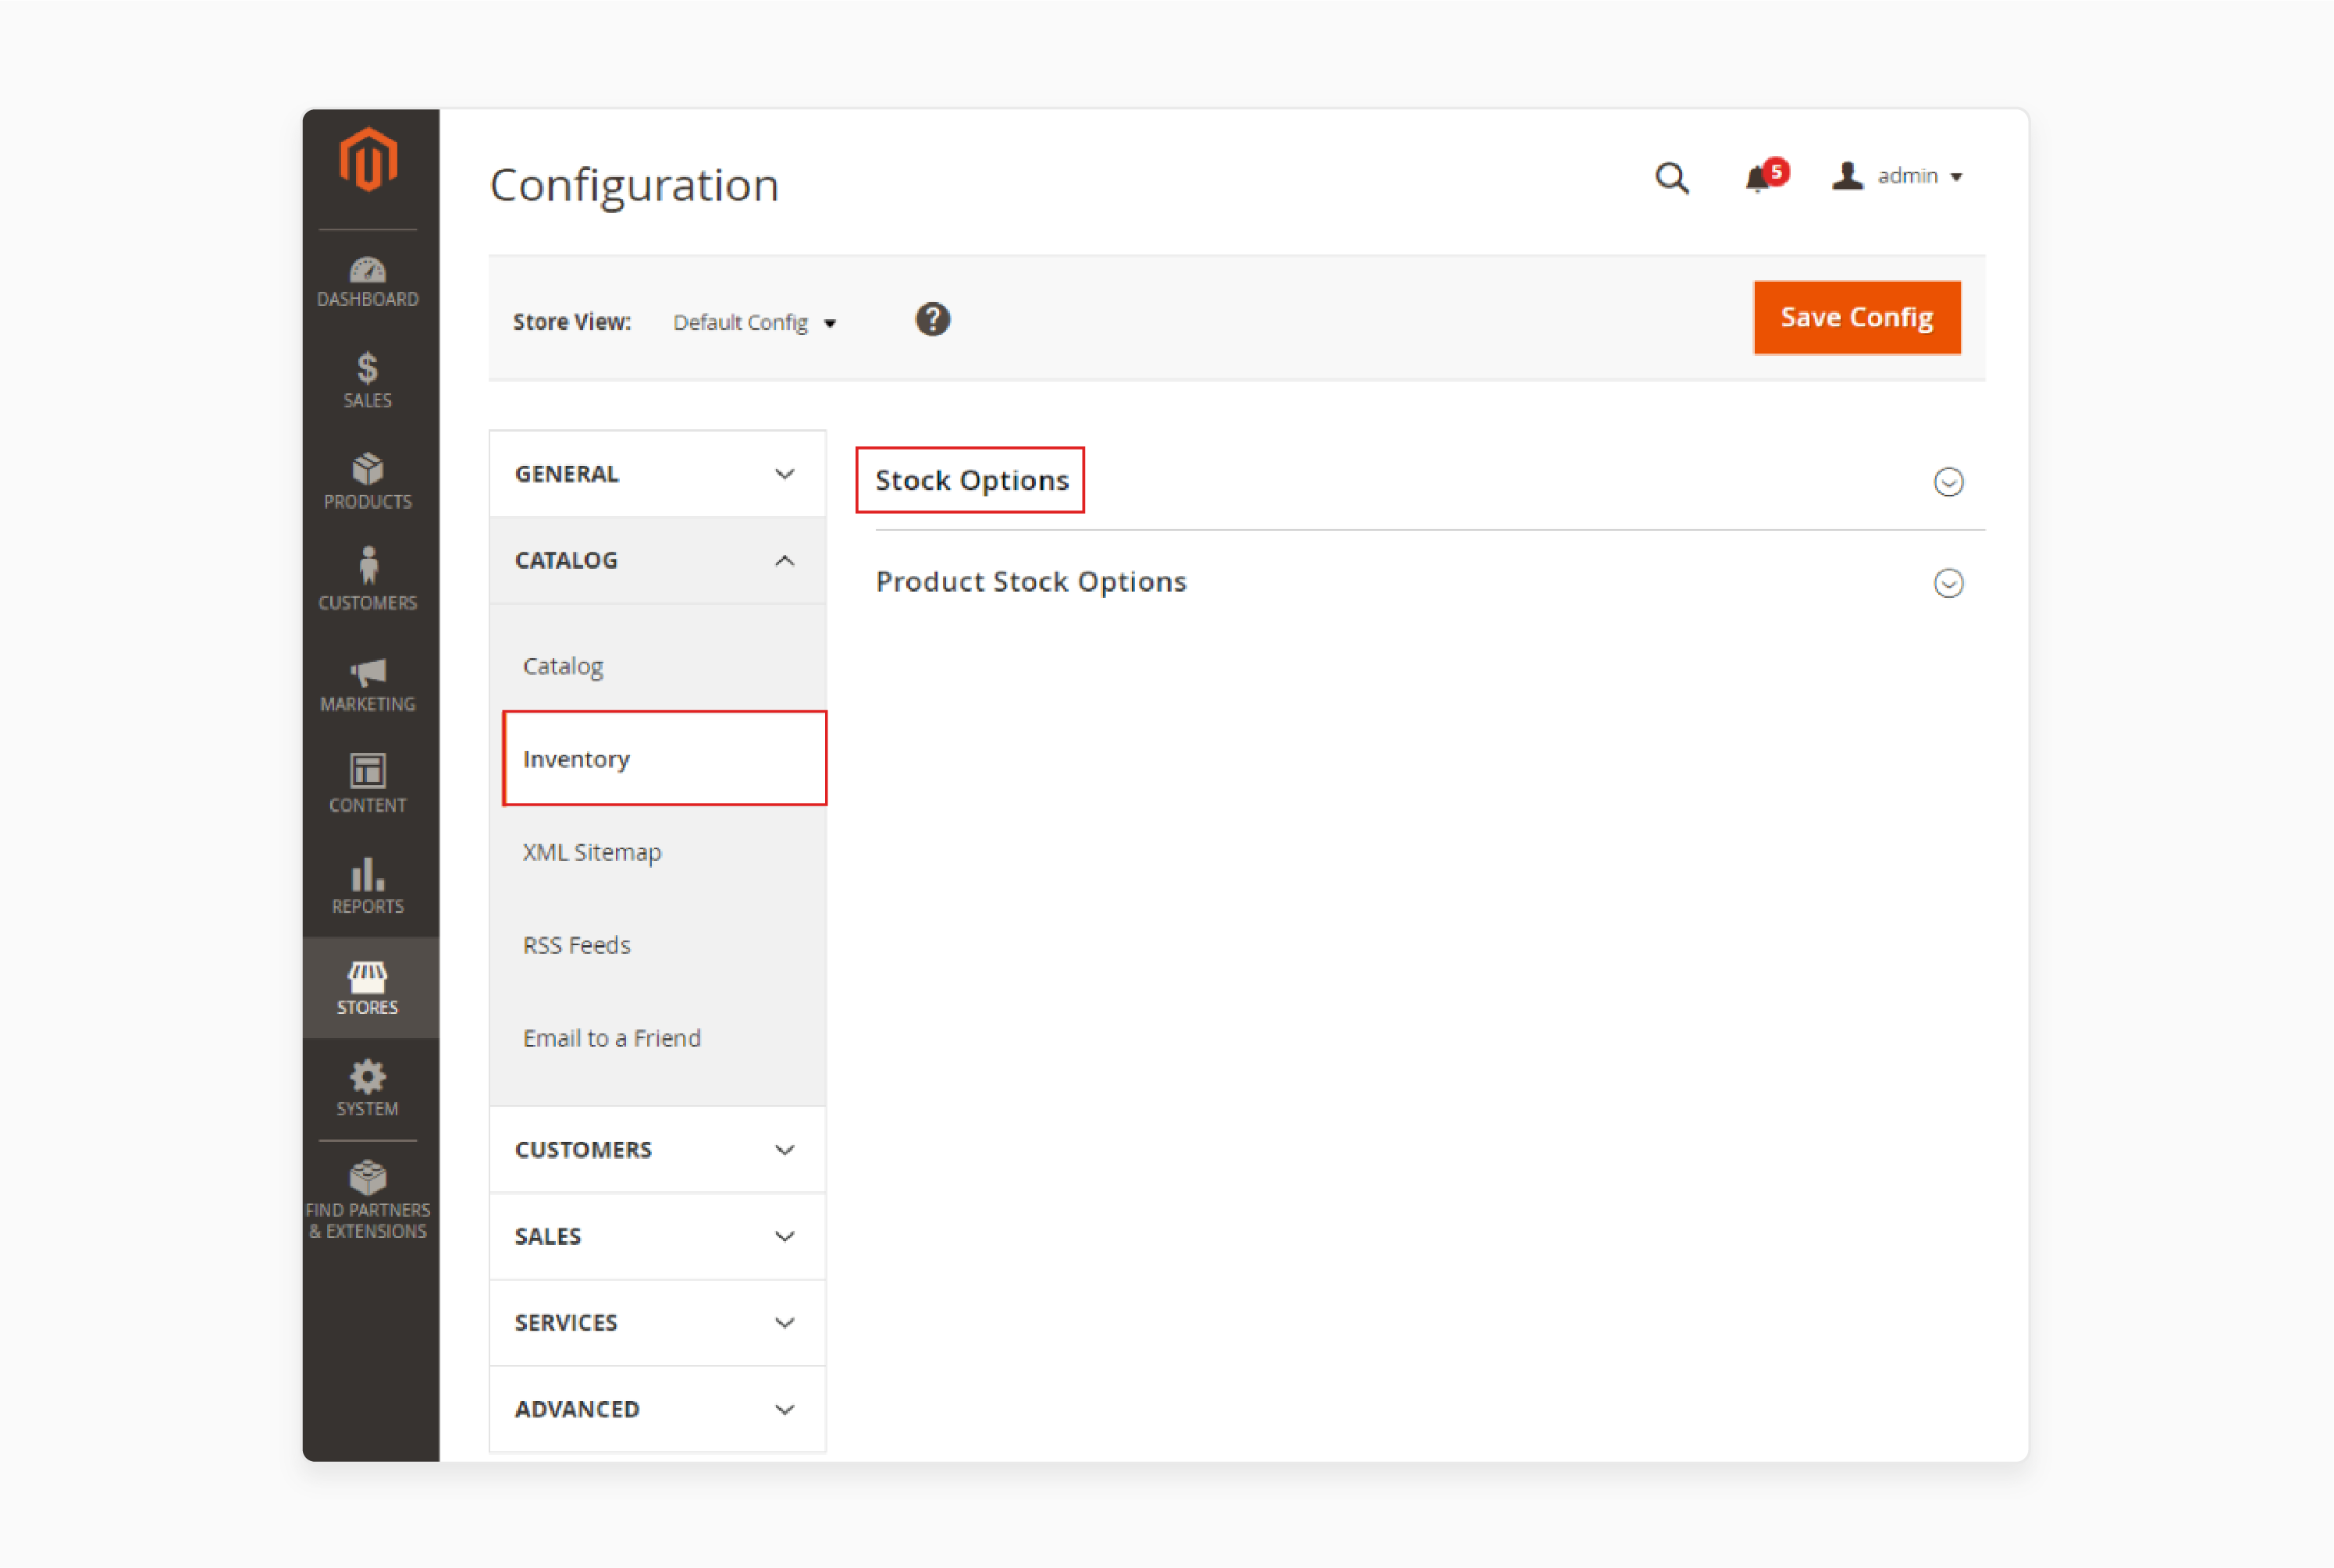
Task: Select Inventory configuration section
Action: [663, 758]
